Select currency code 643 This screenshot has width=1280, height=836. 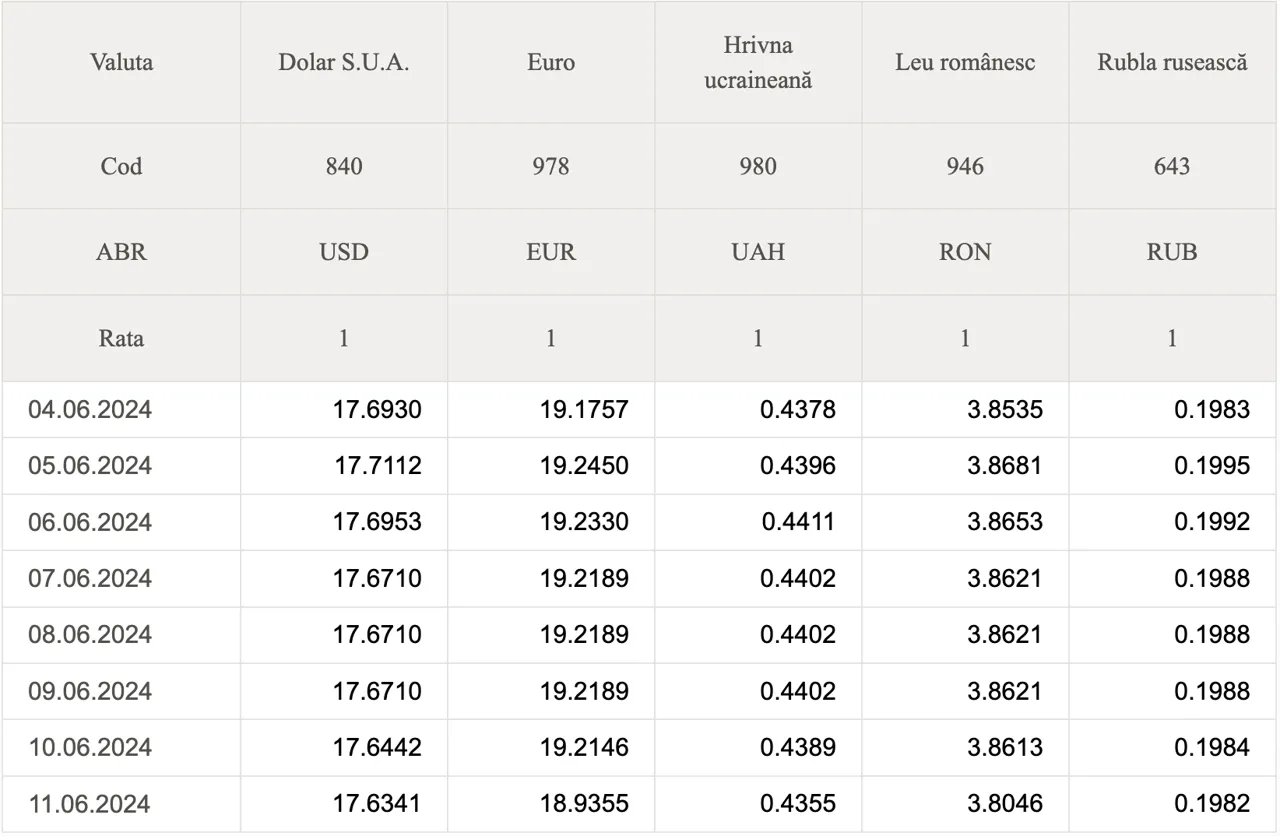pyautogui.click(x=1172, y=166)
